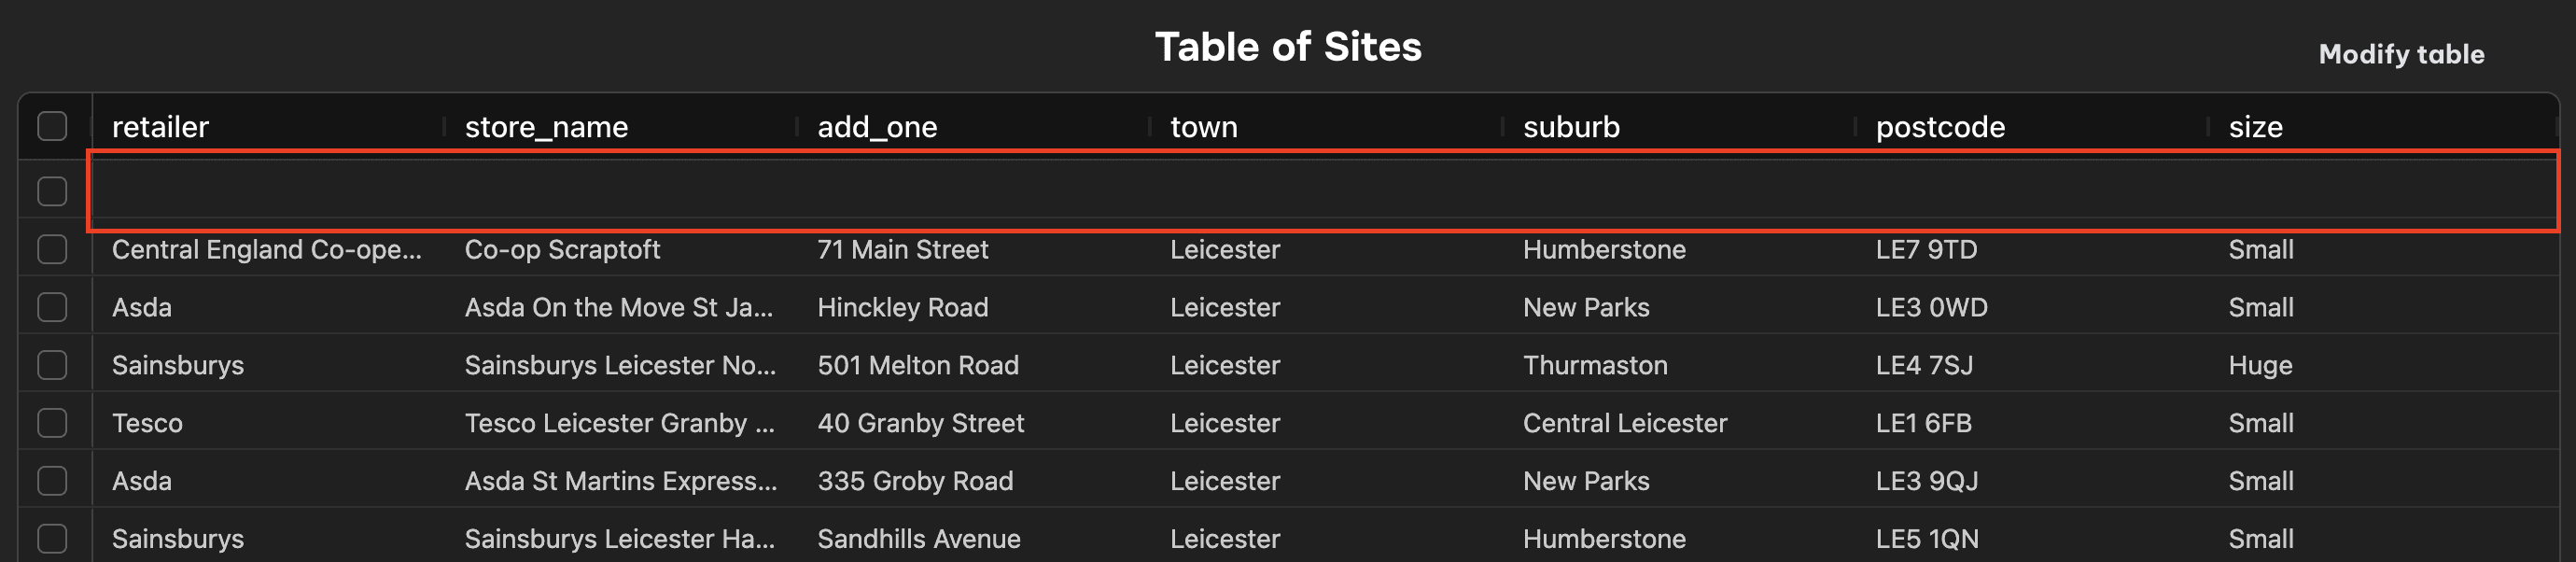The image size is (2576, 562).
Task: Tick the select-all checkbox in header
Action: (x=52, y=126)
